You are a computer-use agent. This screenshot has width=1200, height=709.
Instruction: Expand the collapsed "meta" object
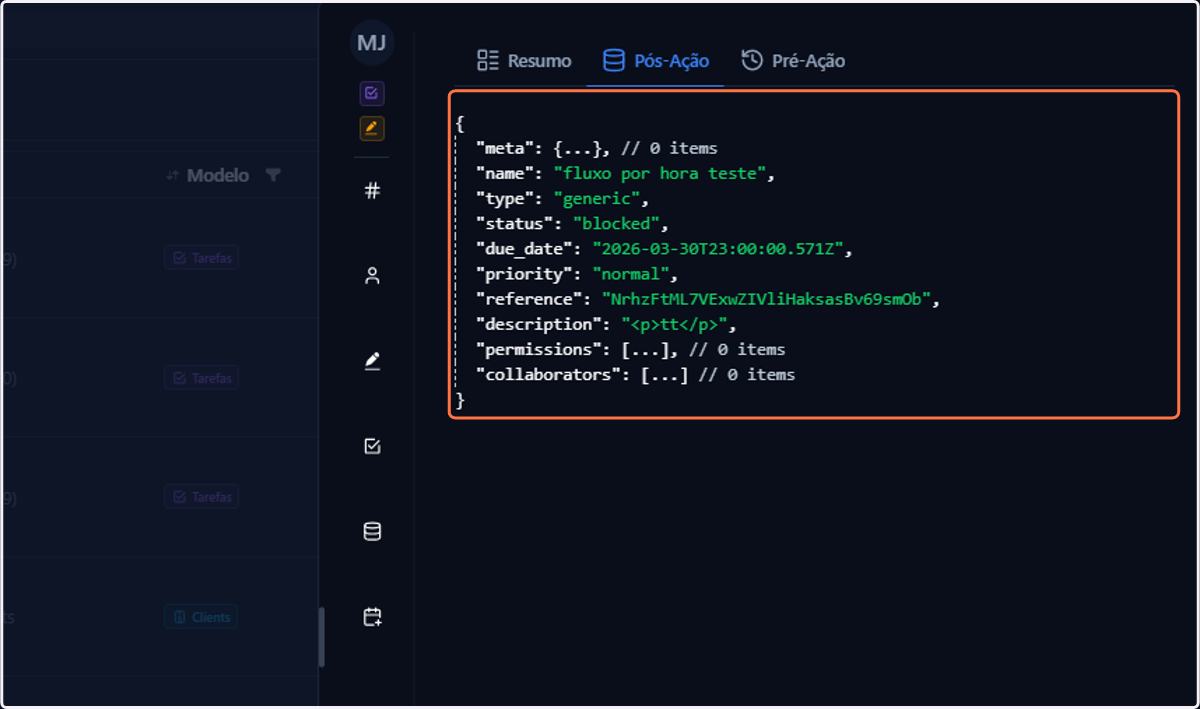(x=580, y=148)
